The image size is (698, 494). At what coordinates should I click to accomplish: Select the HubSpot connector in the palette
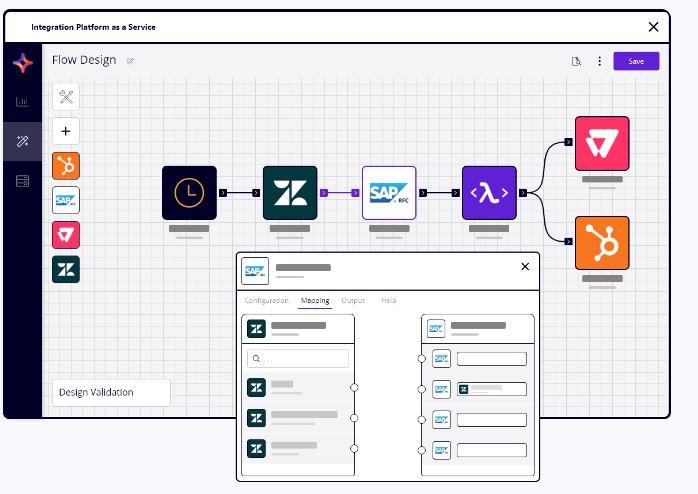click(x=66, y=166)
